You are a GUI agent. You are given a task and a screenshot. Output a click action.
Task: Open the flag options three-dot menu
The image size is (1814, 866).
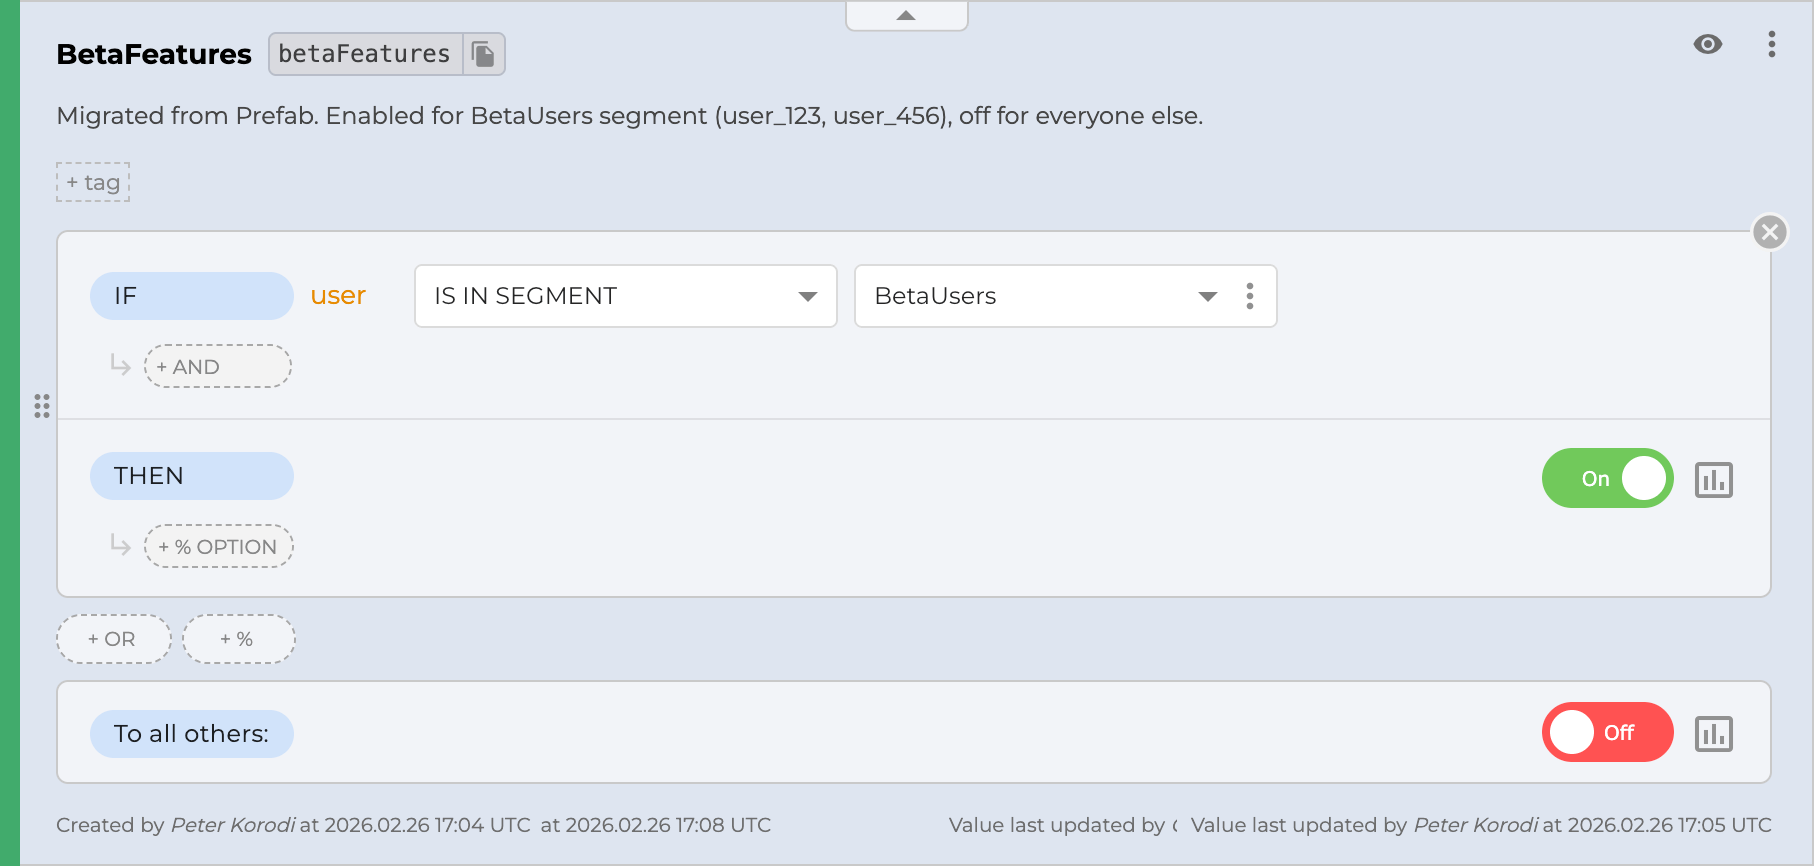1772,44
